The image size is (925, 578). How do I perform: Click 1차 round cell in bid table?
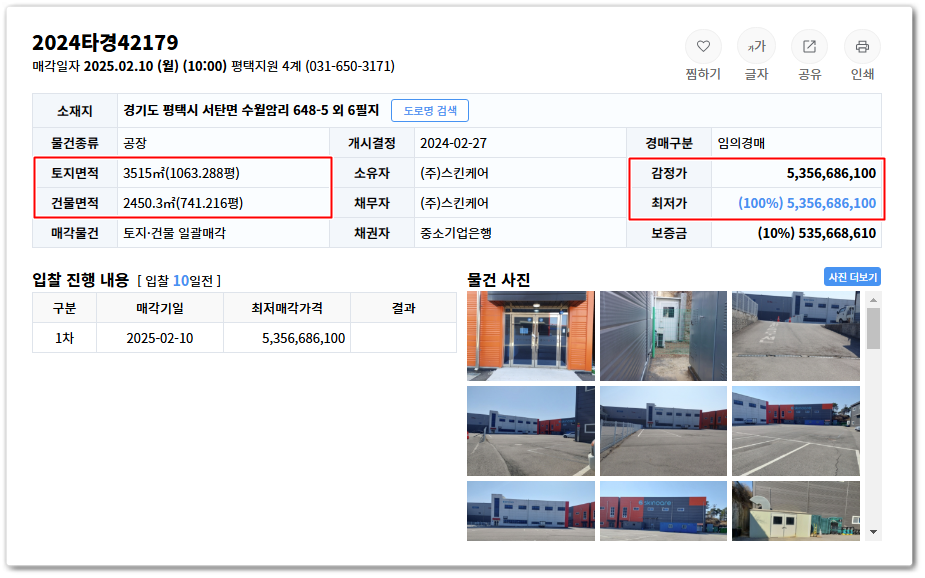64,339
